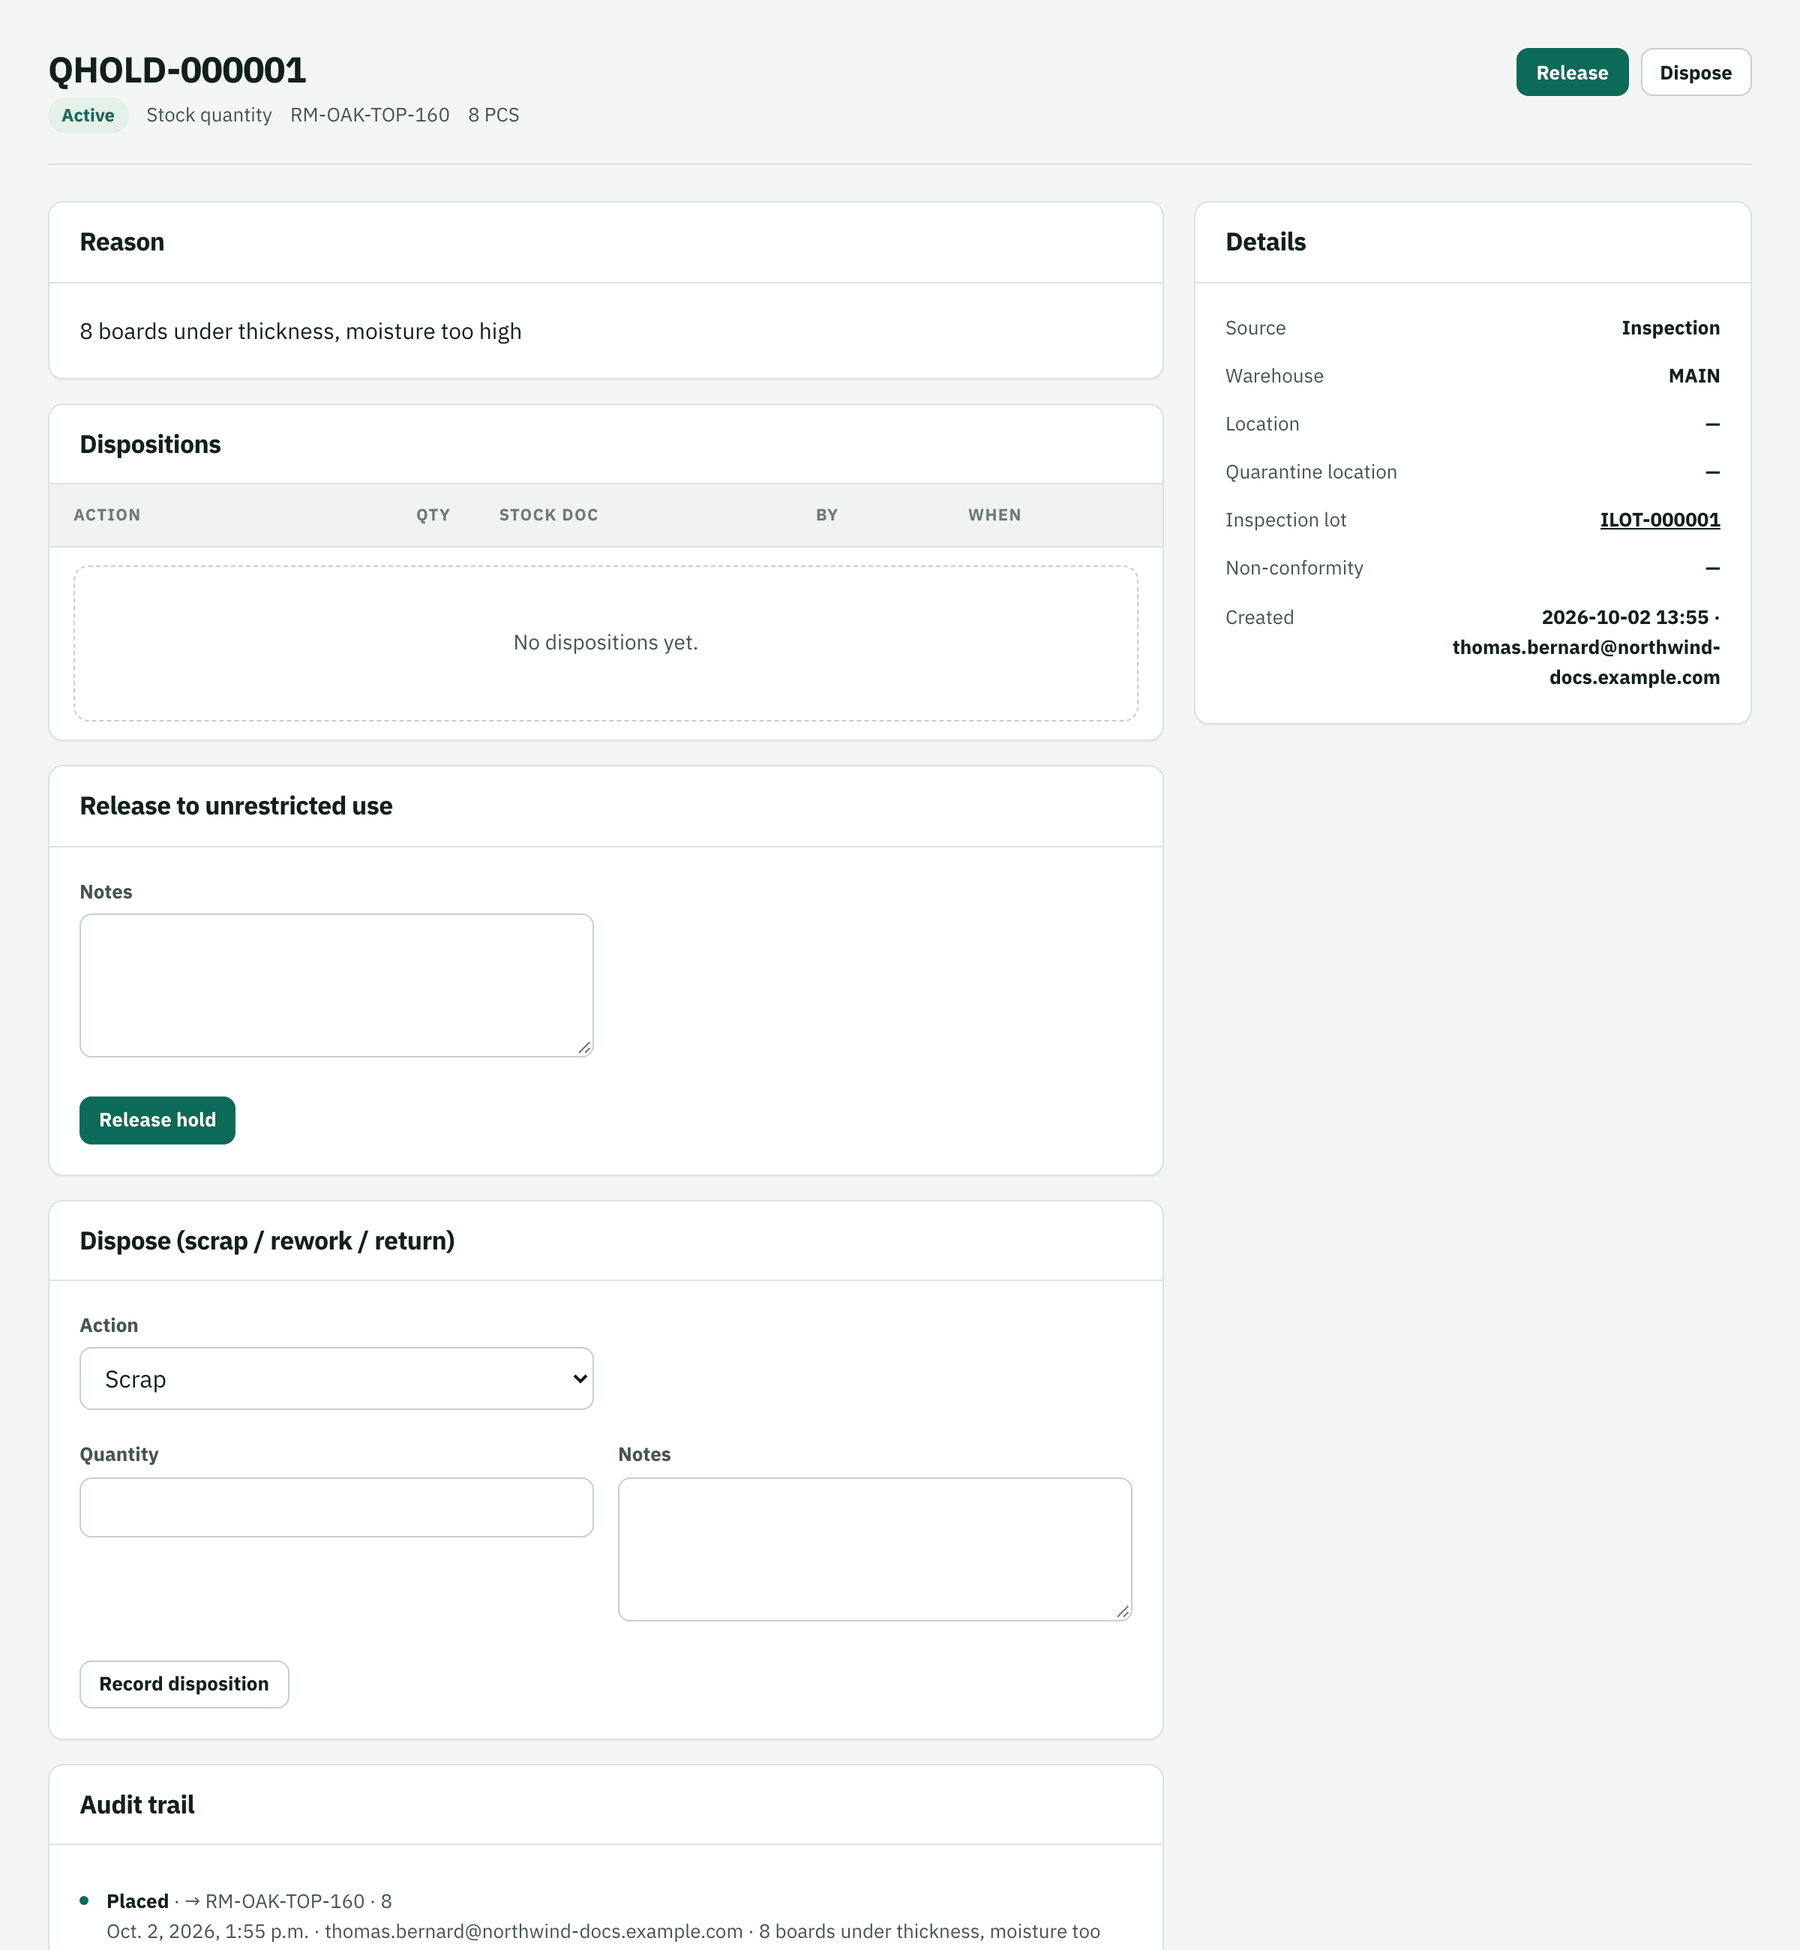Click the Dispose (scrap / rework / return) heading
Screen dimensions: 1800x1950
[267, 1241]
